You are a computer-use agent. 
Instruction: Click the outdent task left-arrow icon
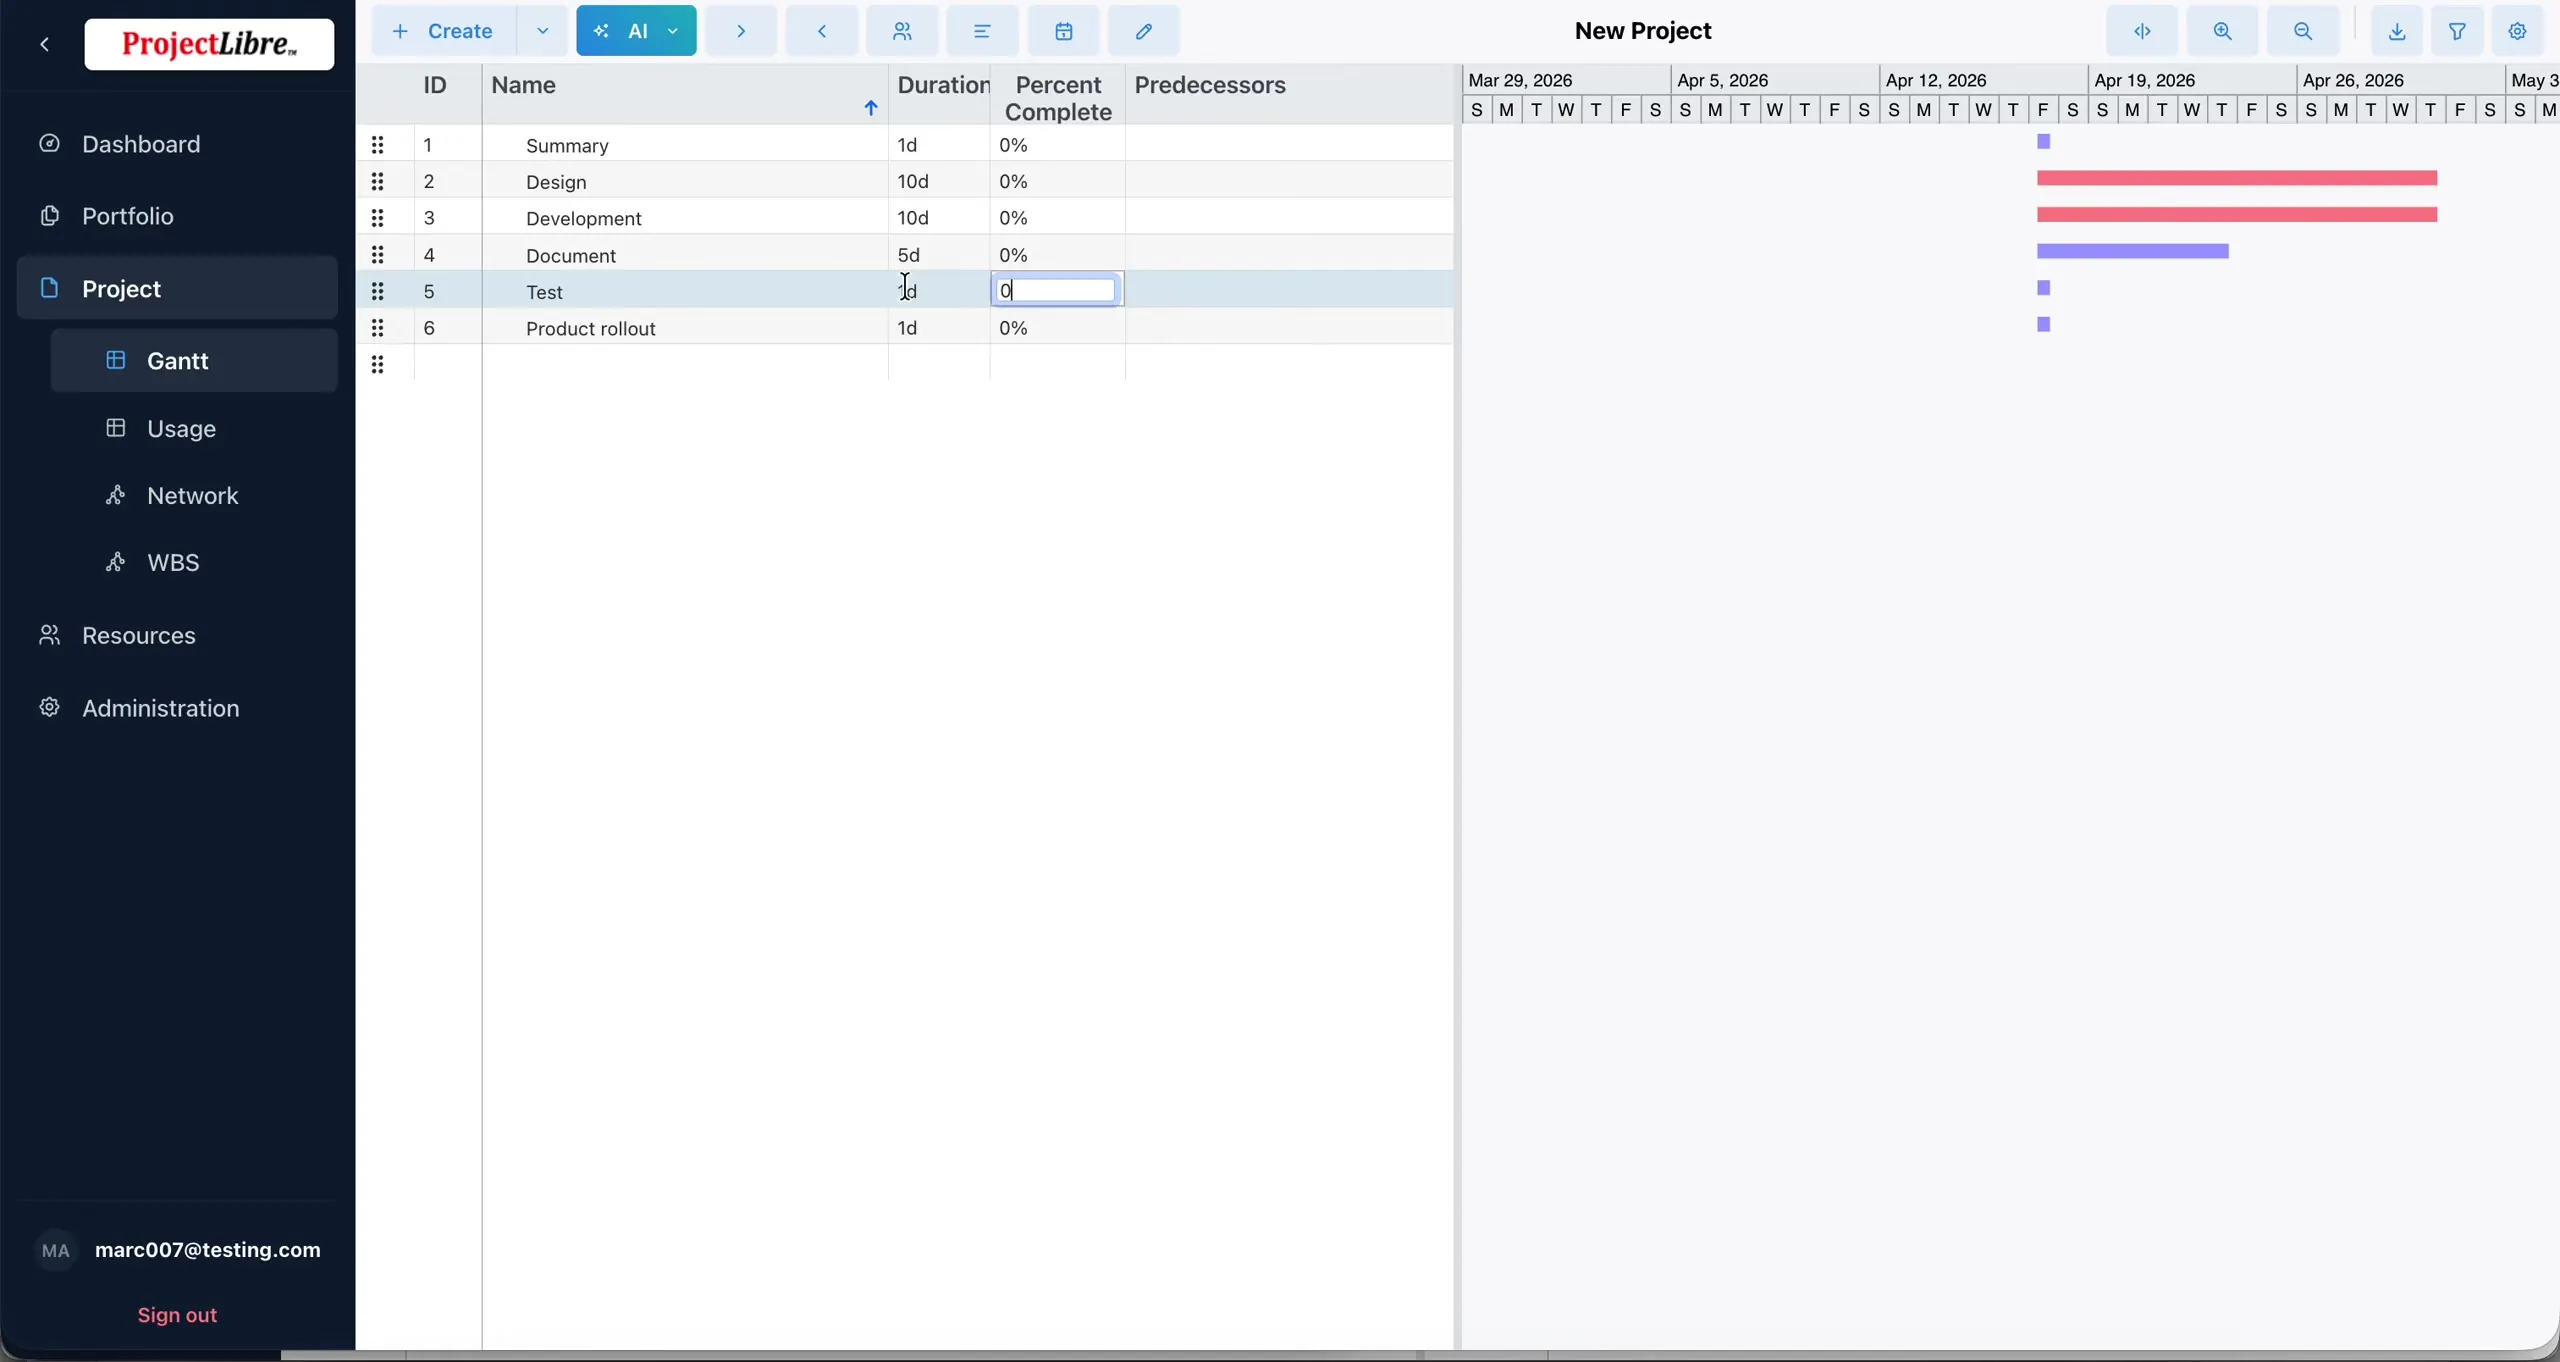(822, 31)
